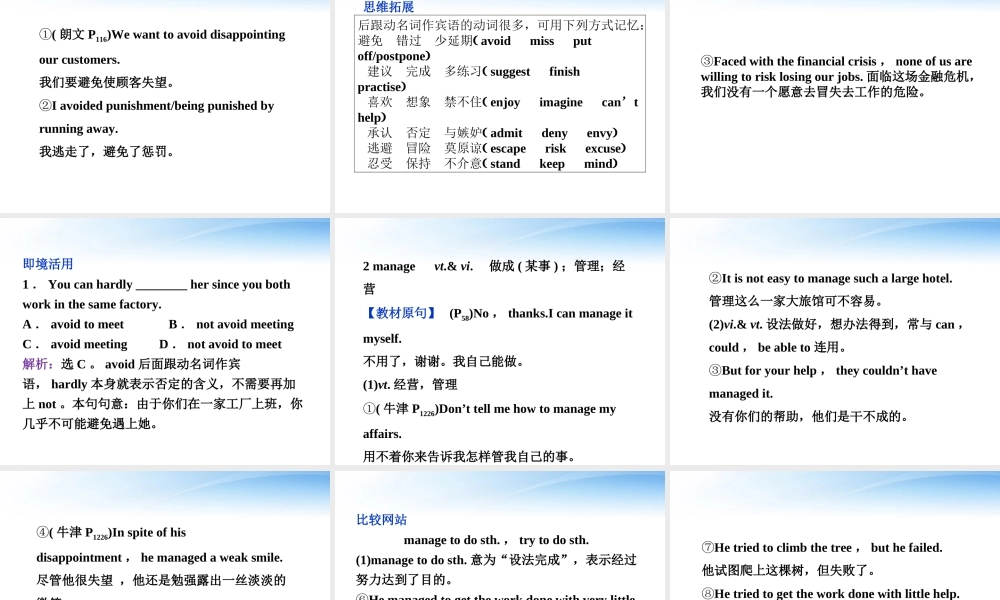Click the blank in 'You can hardly ___ her'
1000x600 pixels.
point(161,285)
